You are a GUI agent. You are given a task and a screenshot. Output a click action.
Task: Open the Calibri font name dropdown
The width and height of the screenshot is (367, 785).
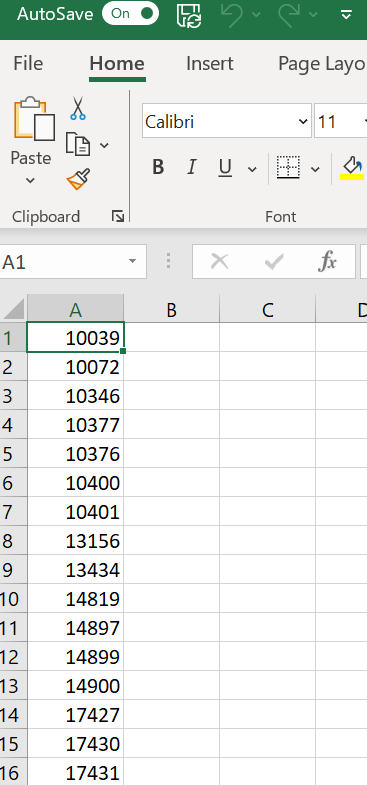click(302, 121)
